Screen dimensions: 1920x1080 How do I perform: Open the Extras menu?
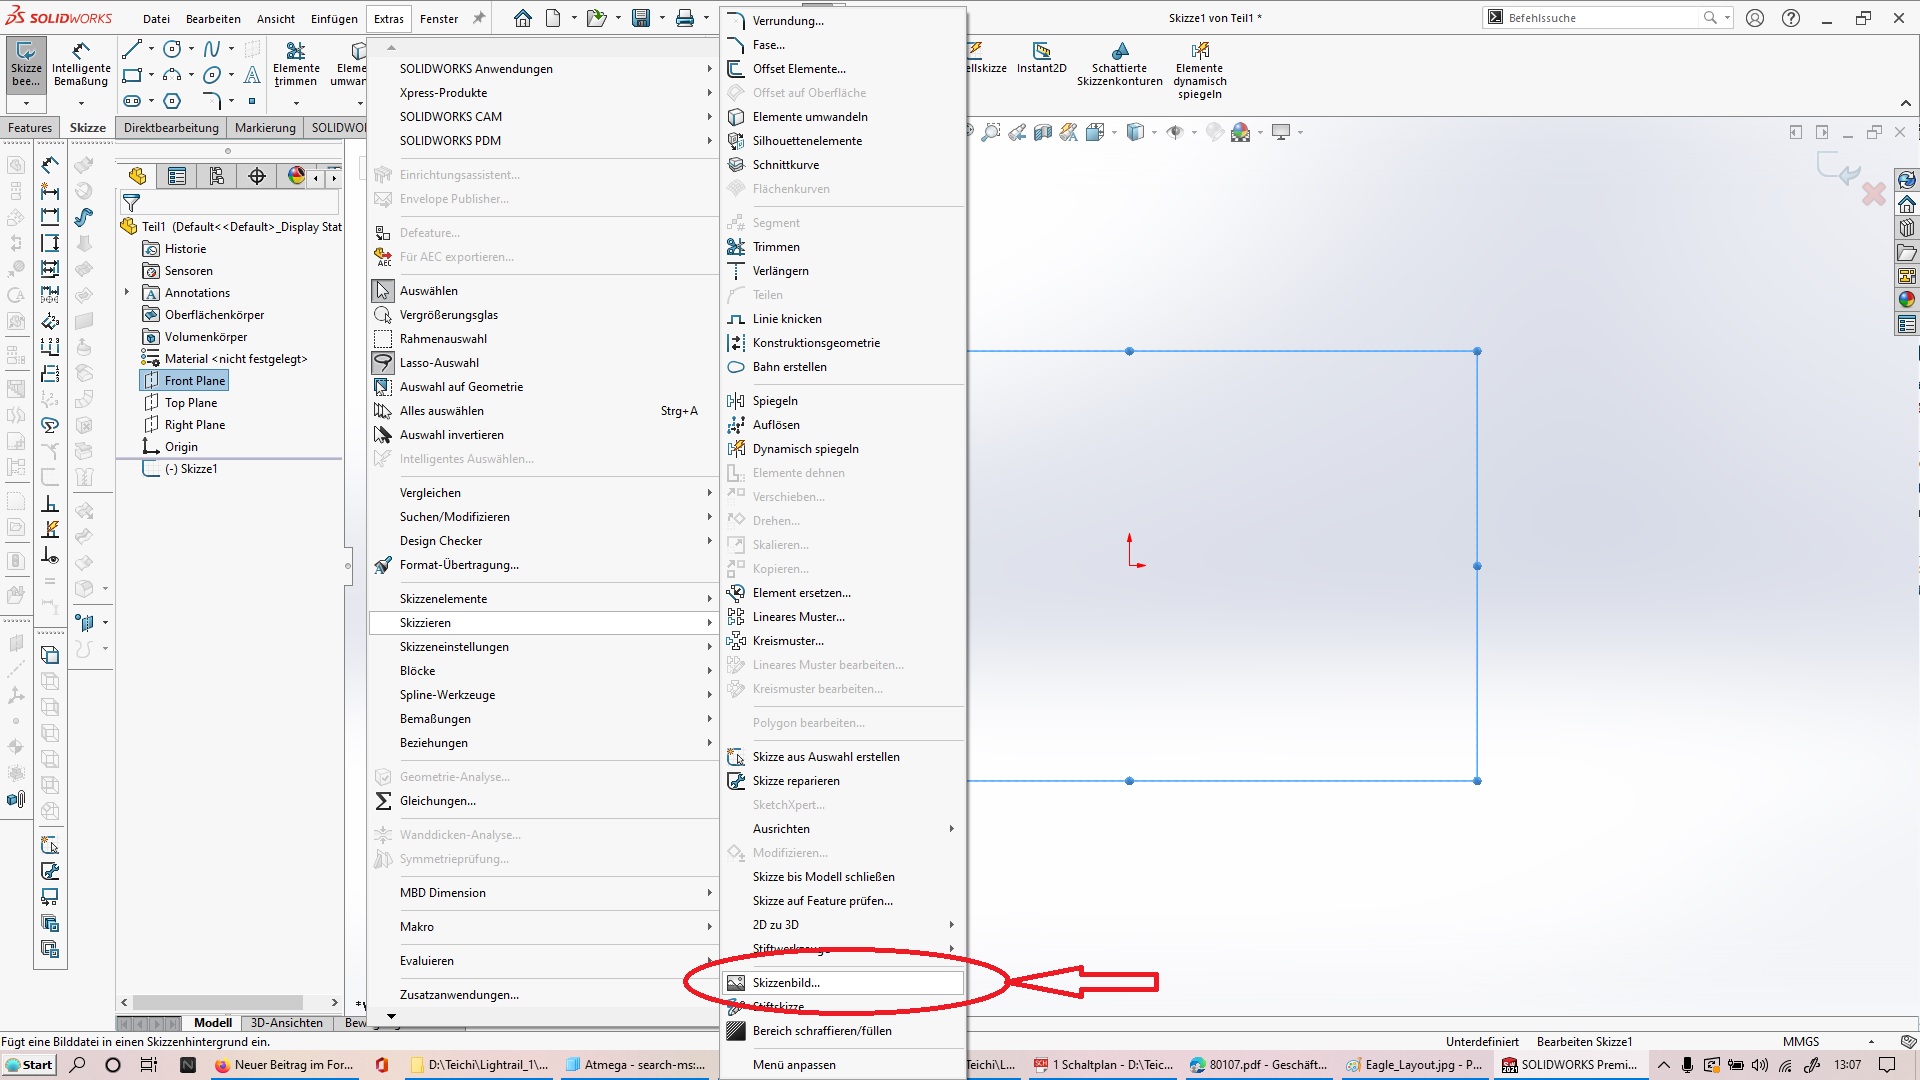point(389,18)
